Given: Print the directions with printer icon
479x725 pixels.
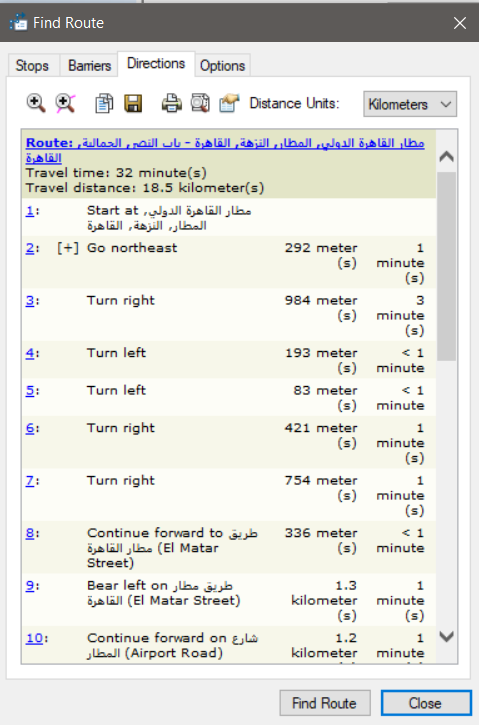Looking at the screenshot, I should [172, 104].
